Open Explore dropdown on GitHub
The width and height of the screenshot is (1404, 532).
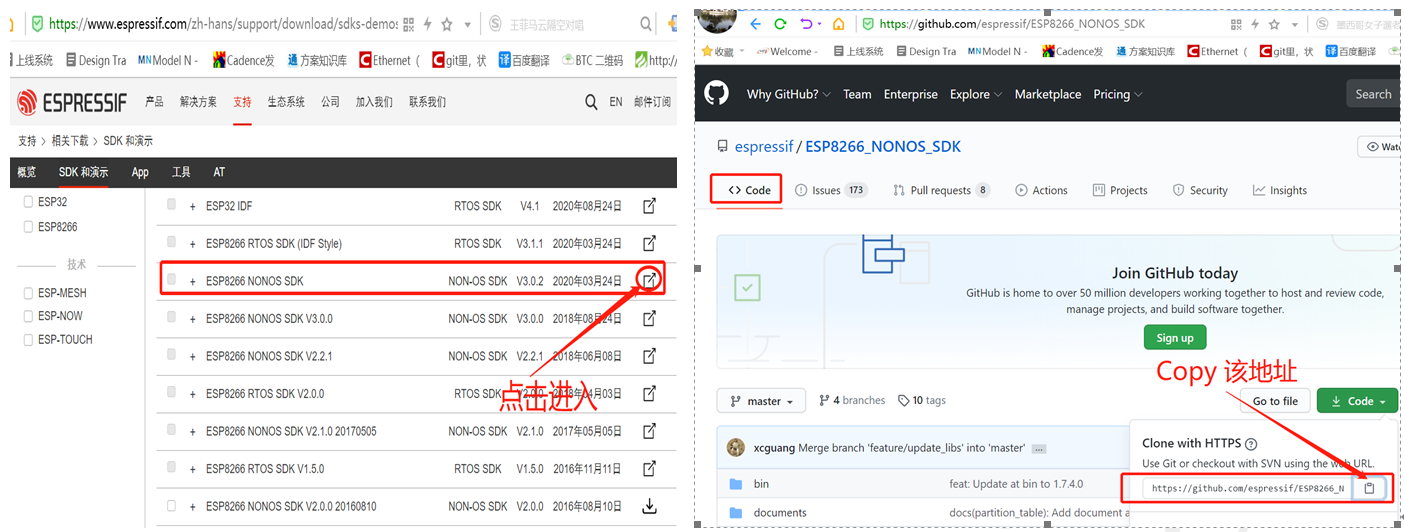pyautogui.click(x=976, y=94)
